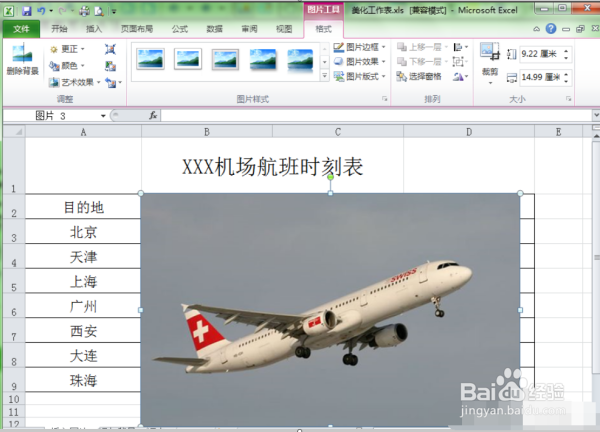Click the cell containing 北京

click(x=83, y=232)
